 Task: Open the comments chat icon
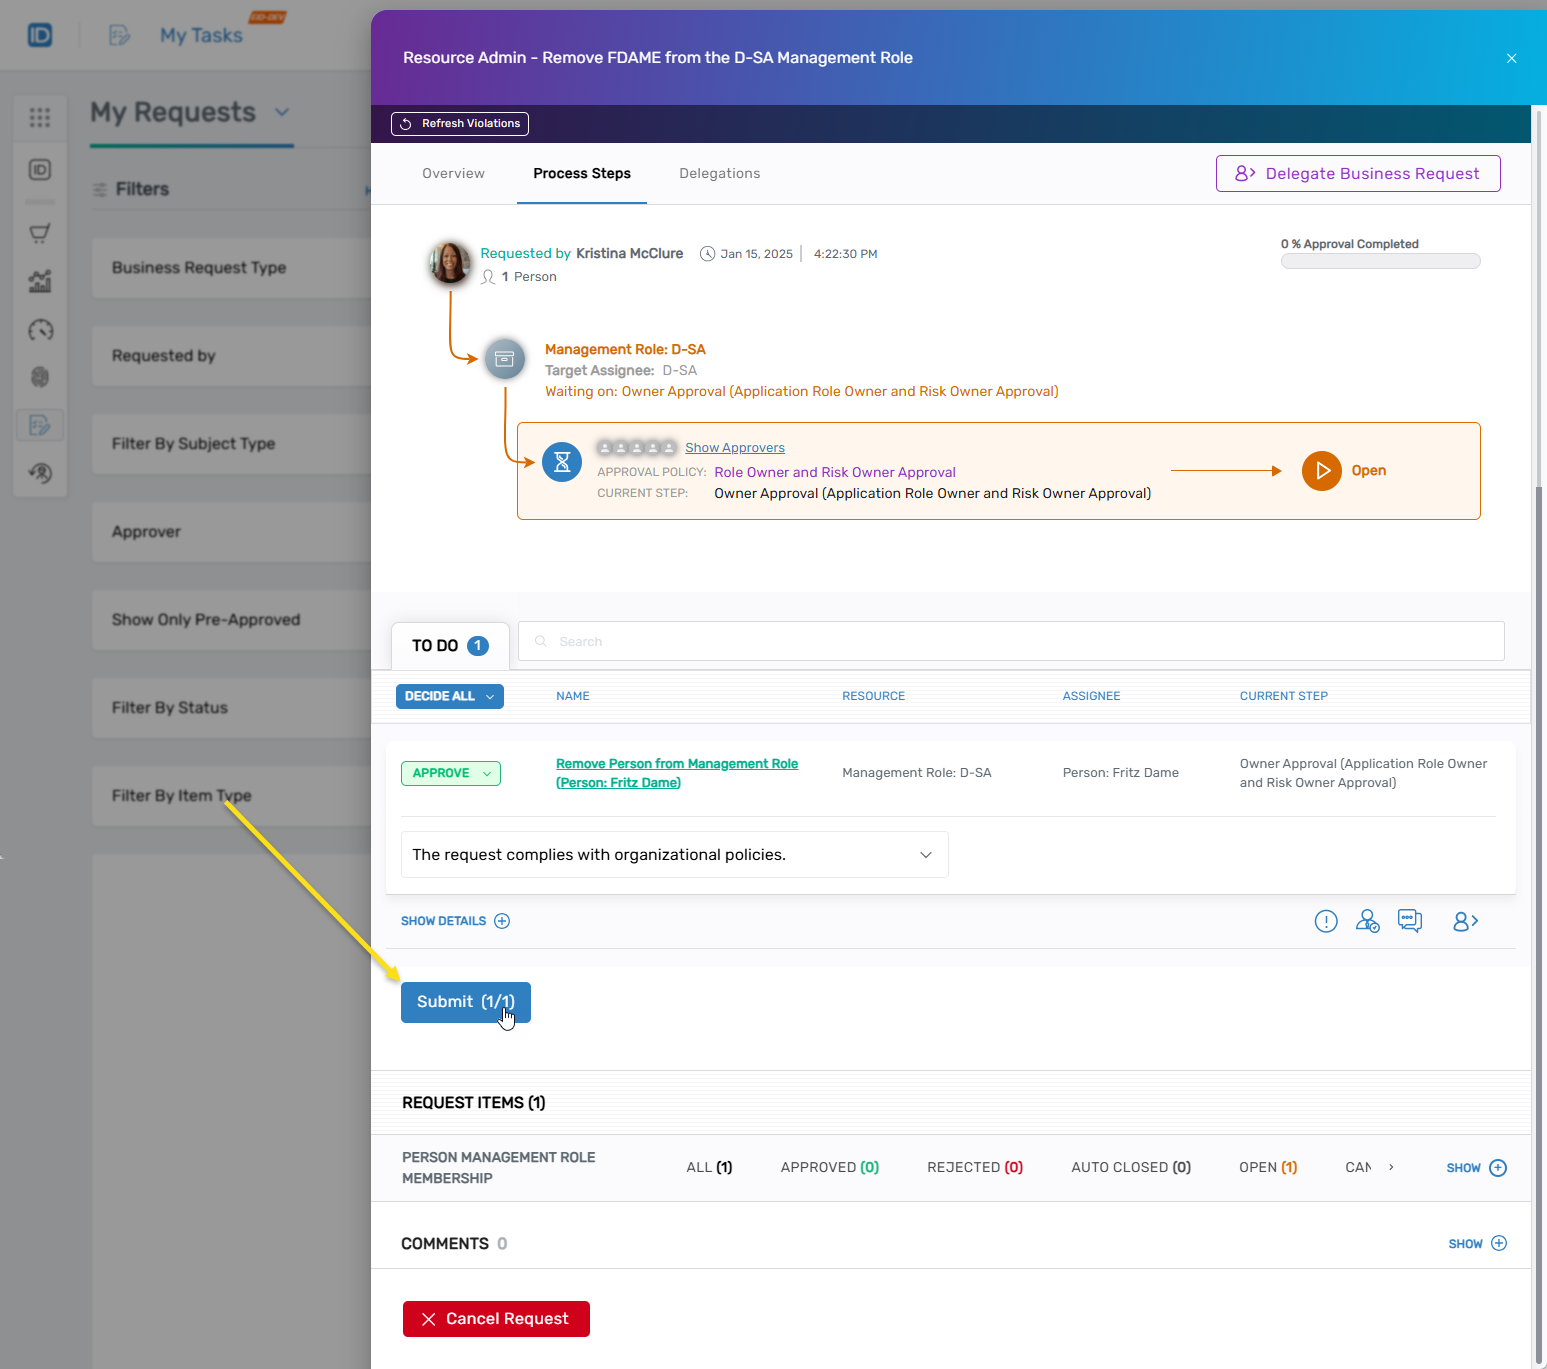coord(1410,921)
